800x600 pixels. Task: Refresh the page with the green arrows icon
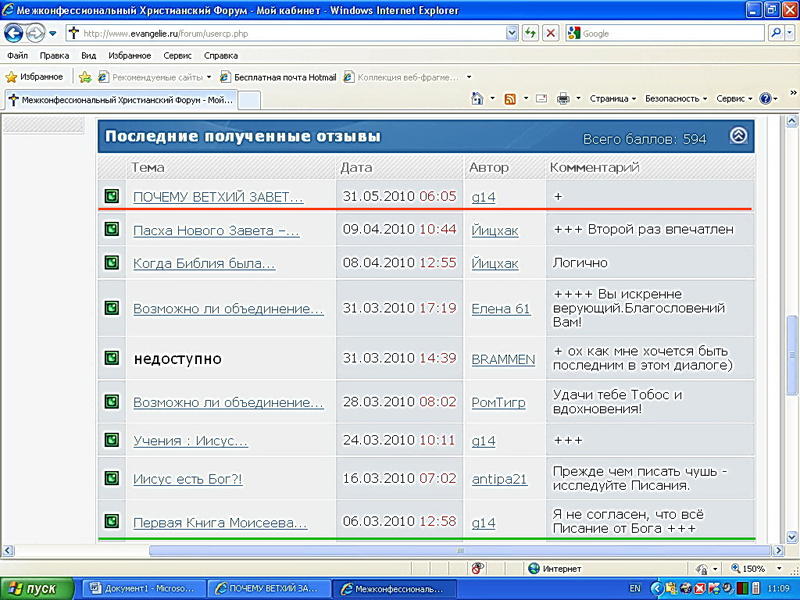click(531, 33)
